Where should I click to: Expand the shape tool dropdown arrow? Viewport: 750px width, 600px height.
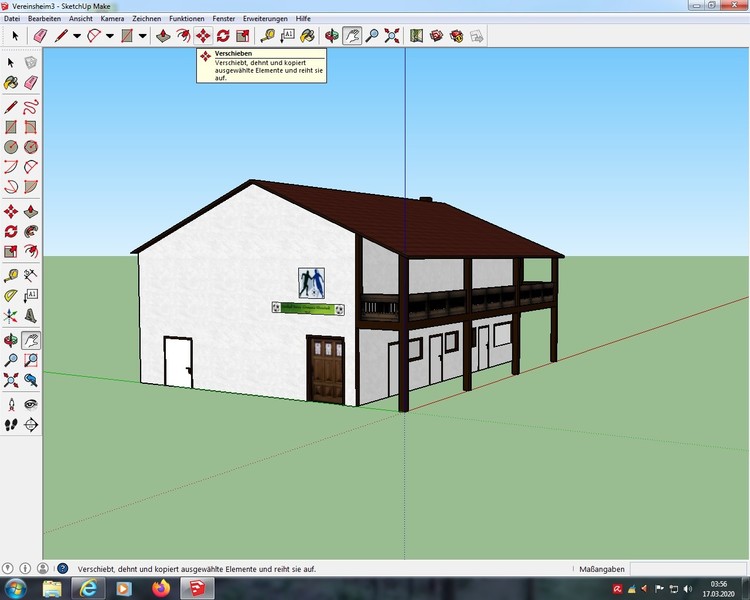[142, 36]
